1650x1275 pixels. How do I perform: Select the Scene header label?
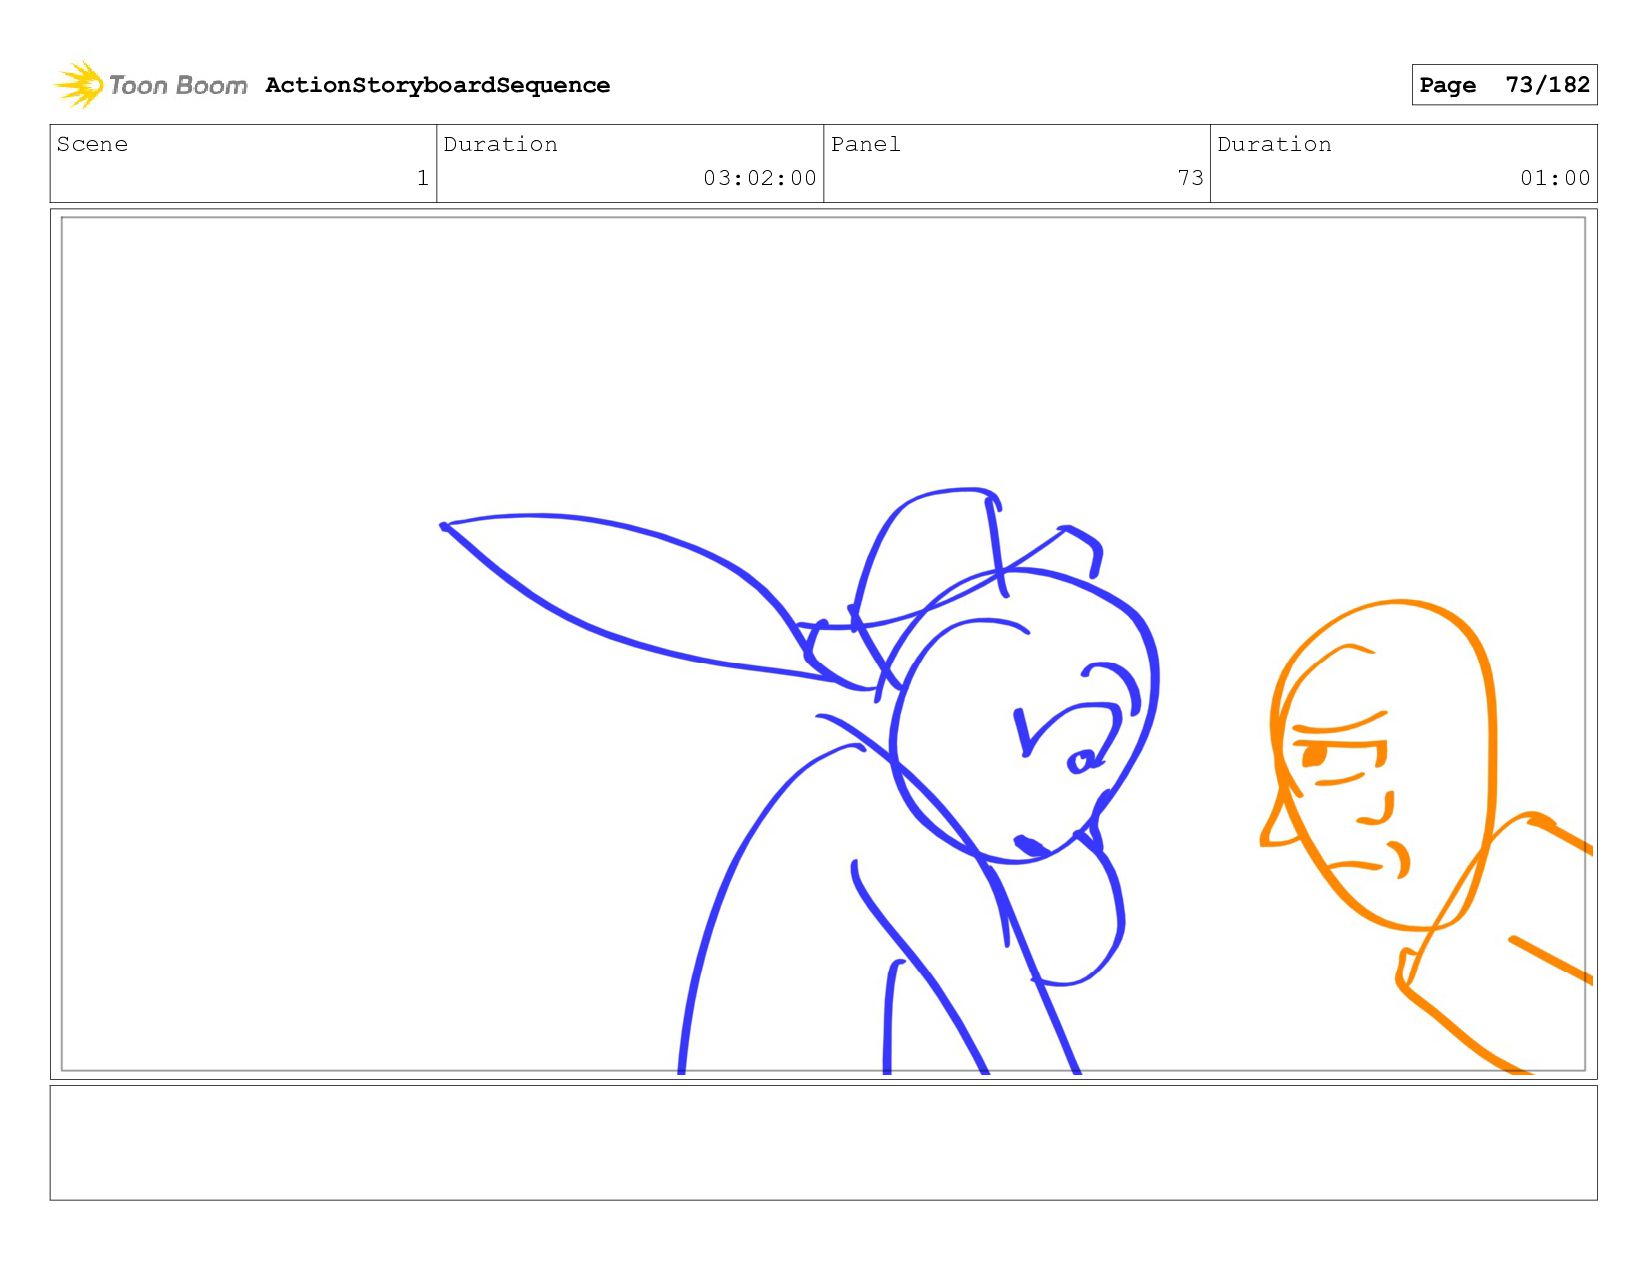tap(92, 144)
